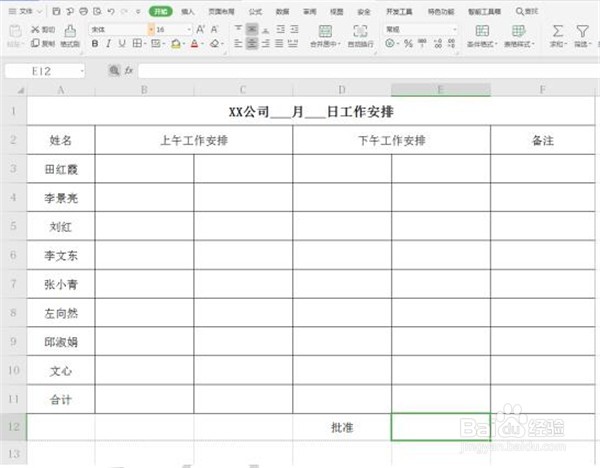This screenshot has height=468, width=600.
Task: Click distributed alignment icon
Action: (293, 44)
